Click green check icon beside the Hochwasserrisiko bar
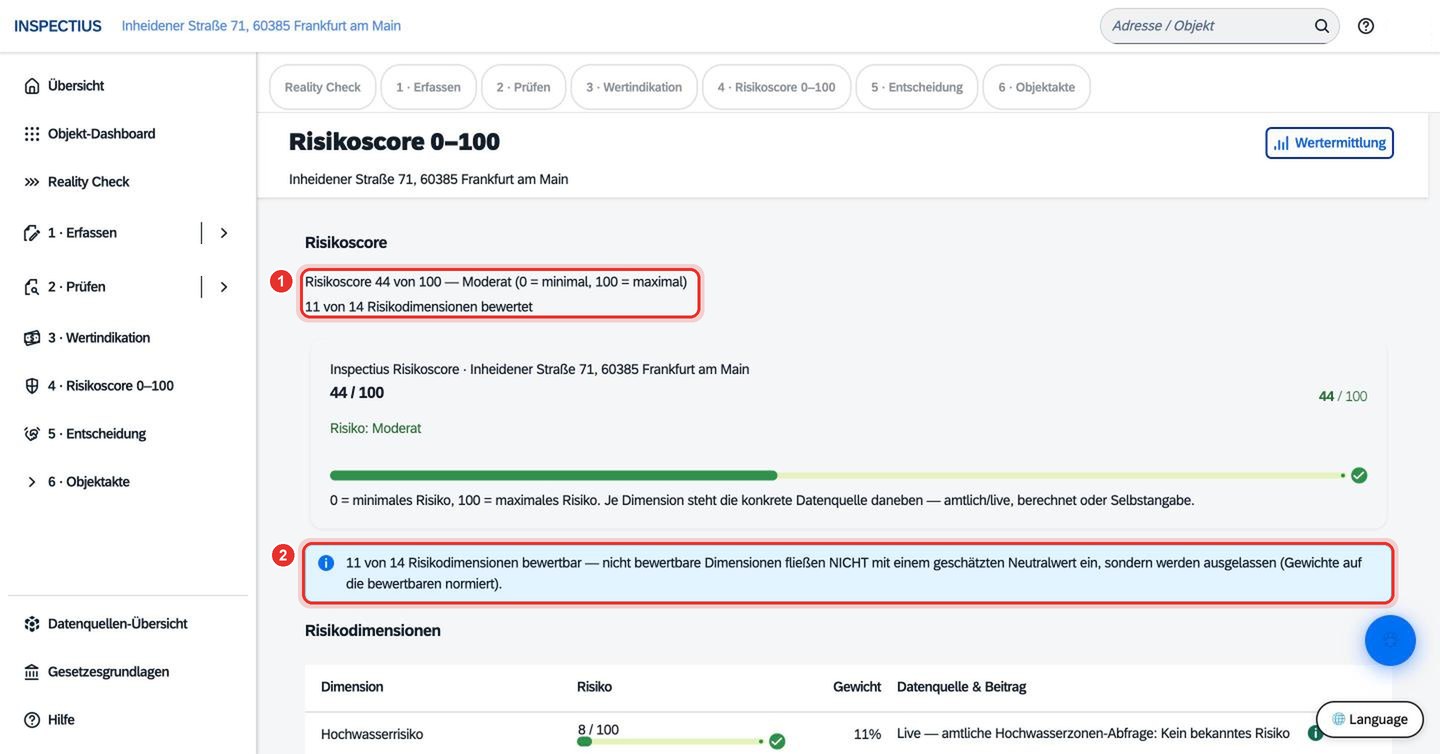Image resolution: width=1440 pixels, height=754 pixels. (777, 741)
